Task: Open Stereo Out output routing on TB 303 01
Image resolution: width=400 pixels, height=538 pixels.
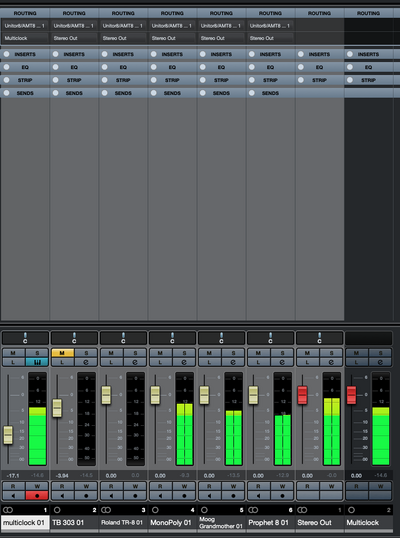Action: [x=74, y=38]
